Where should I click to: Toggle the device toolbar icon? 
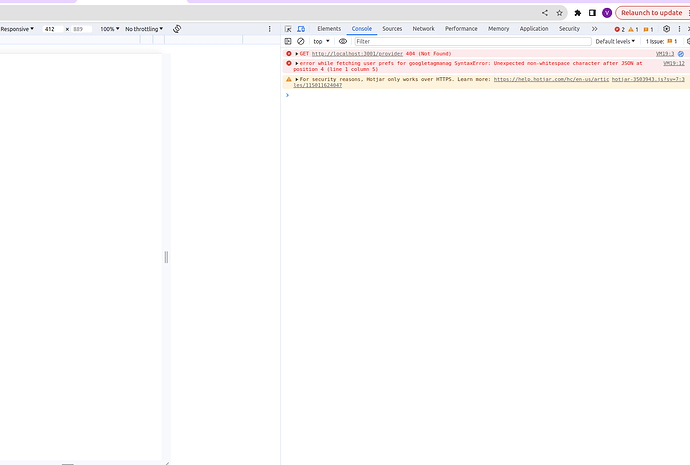[x=301, y=29]
